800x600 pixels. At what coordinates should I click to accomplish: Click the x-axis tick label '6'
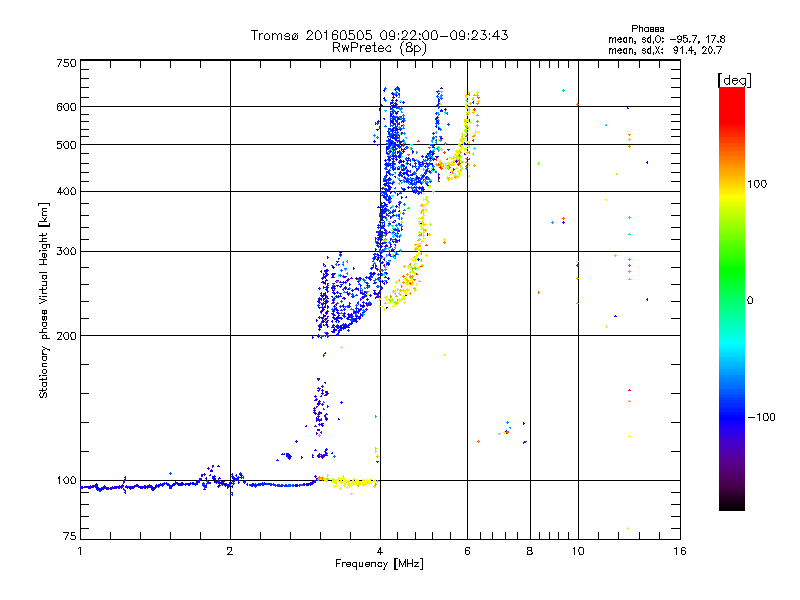point(467,551)
